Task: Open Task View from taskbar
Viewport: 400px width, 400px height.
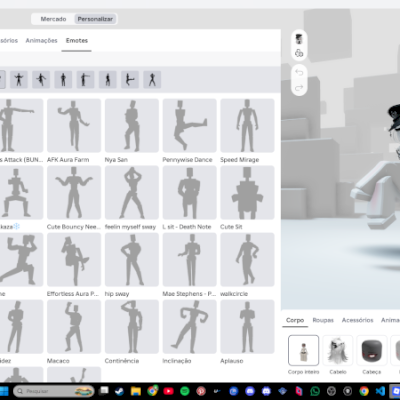Action: pyautogui.click(x=105, y=391)
